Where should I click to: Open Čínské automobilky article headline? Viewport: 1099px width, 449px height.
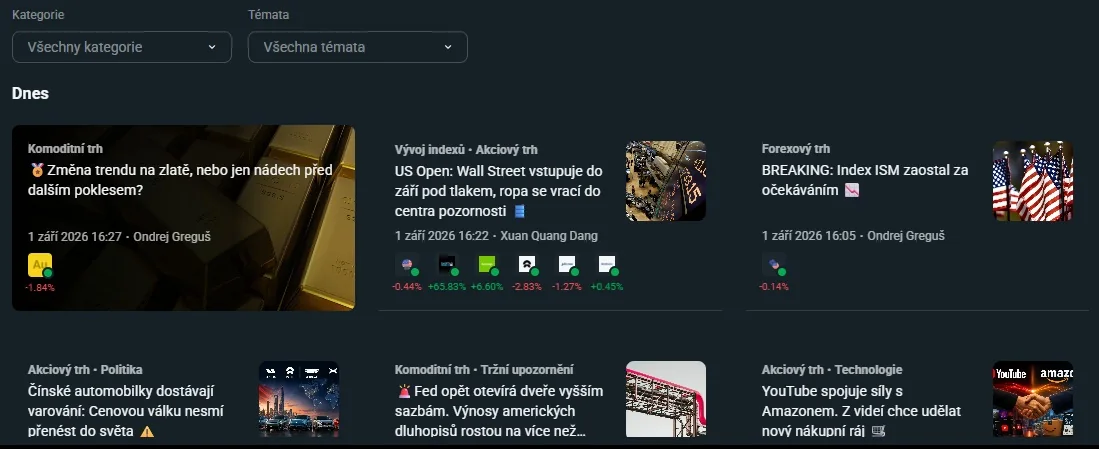point(125,411)
